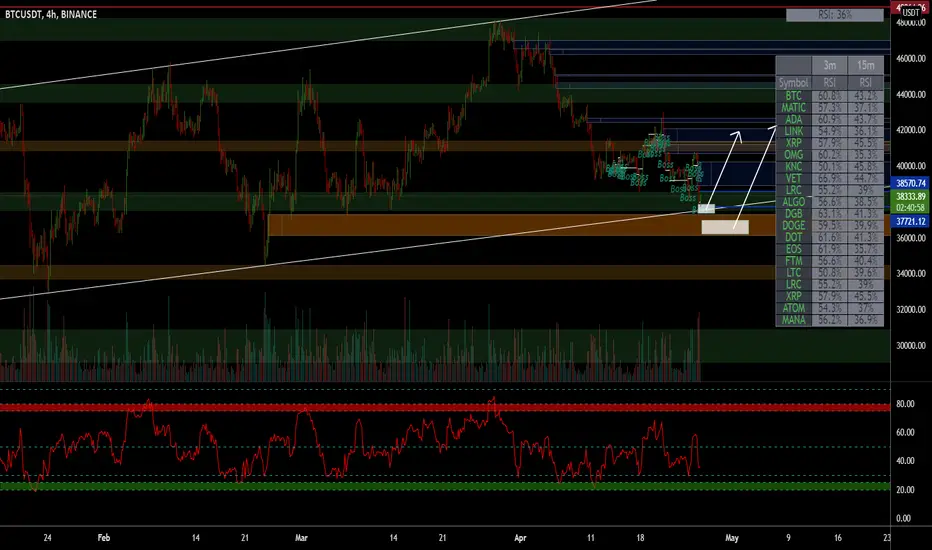Click the DOT symbol row

pyautogui.click(x=794, y=237)
